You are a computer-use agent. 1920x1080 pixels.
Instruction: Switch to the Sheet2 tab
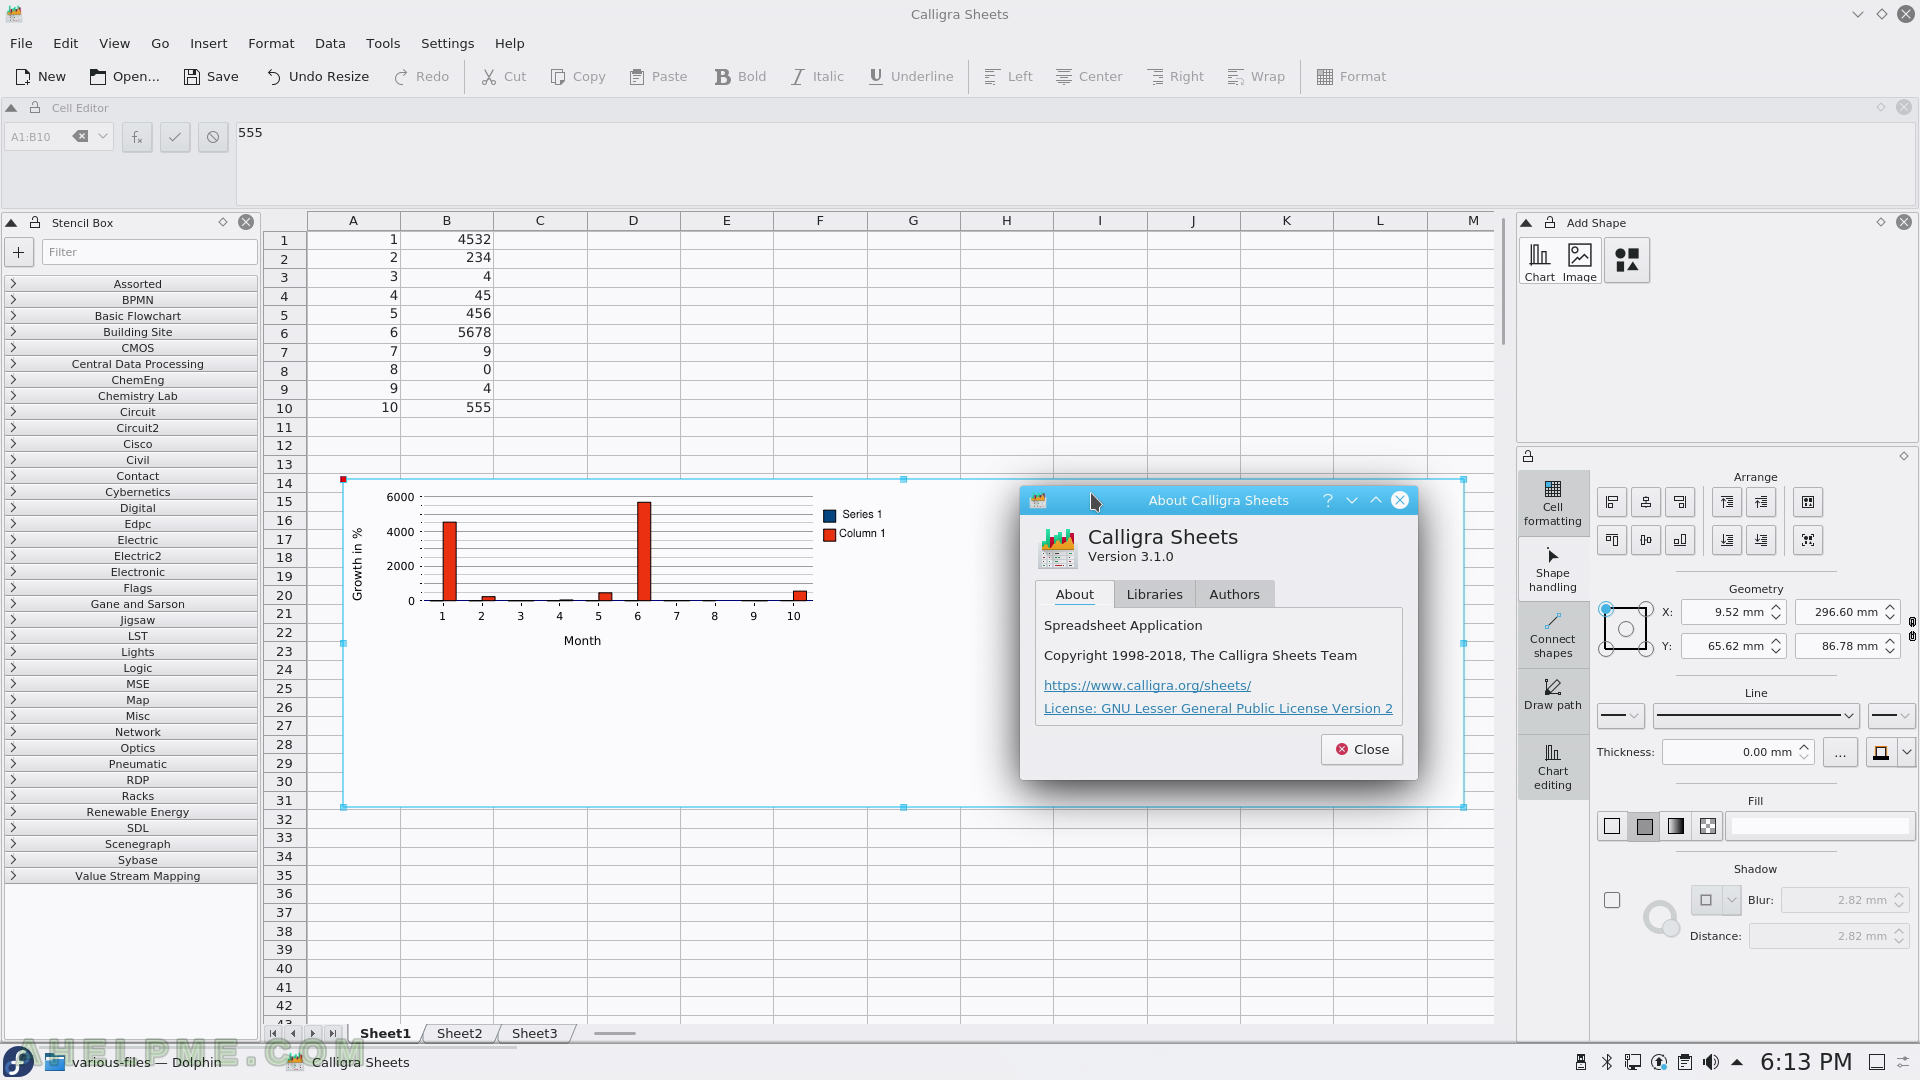pyautogui.click(x=459, y=1033)
